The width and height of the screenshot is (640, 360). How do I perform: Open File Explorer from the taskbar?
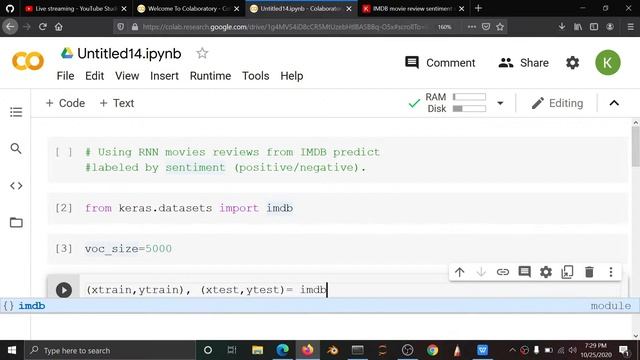[258, 350]
